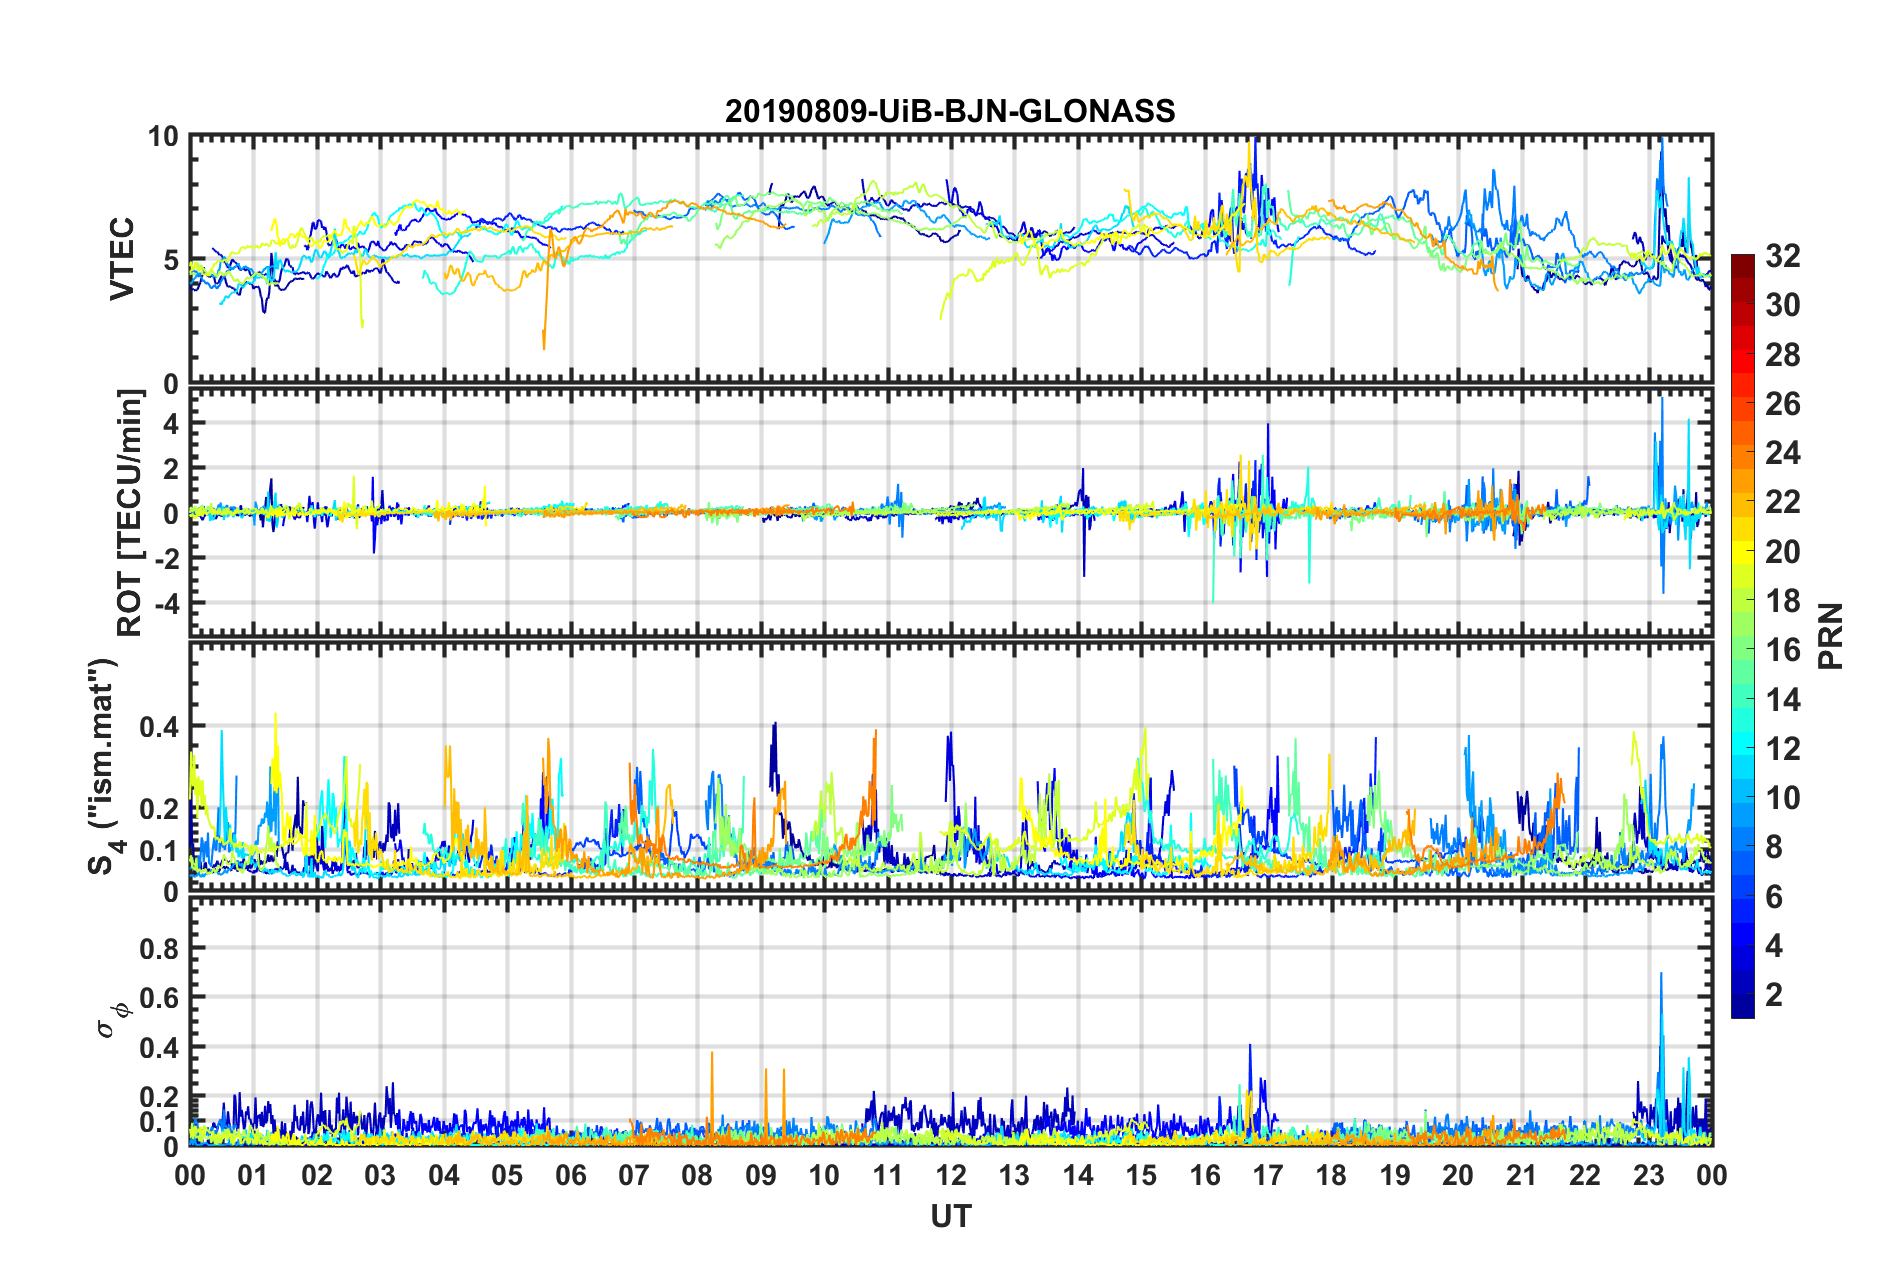Click colorbar tick label 8
The image size is (1902, 1272).
pos(1774,847)
